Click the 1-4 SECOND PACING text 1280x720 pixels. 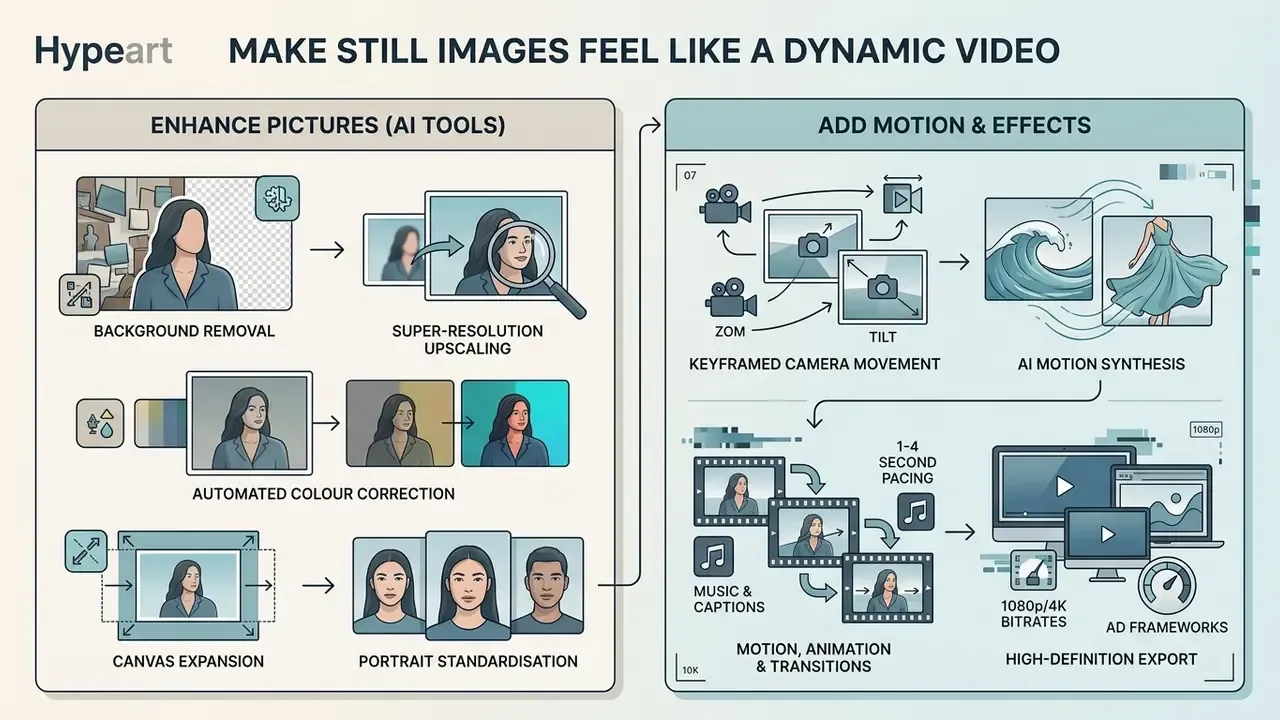pos(907,462)
